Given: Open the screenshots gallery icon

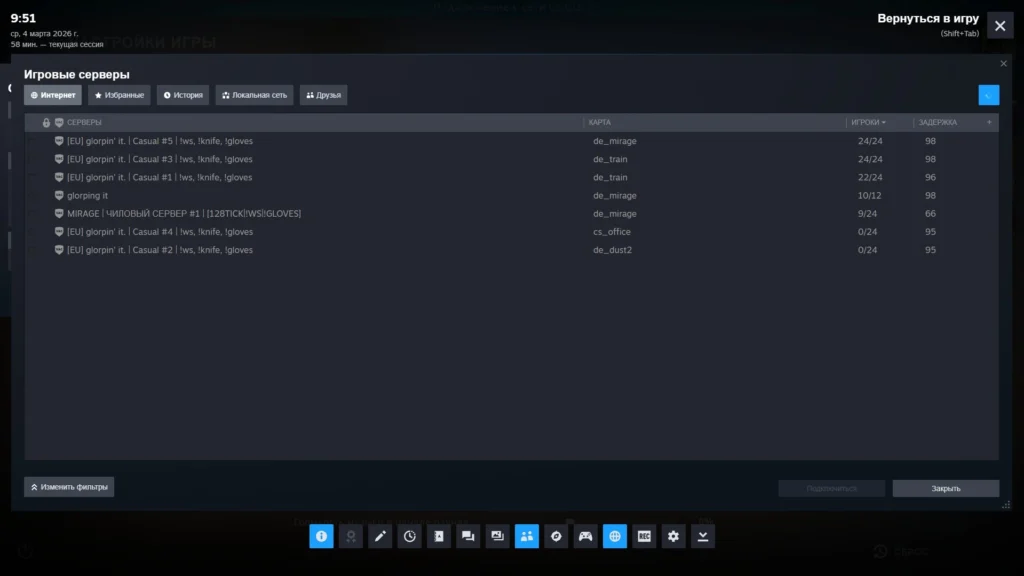Looking at the screenshot, I should point(497,536).
